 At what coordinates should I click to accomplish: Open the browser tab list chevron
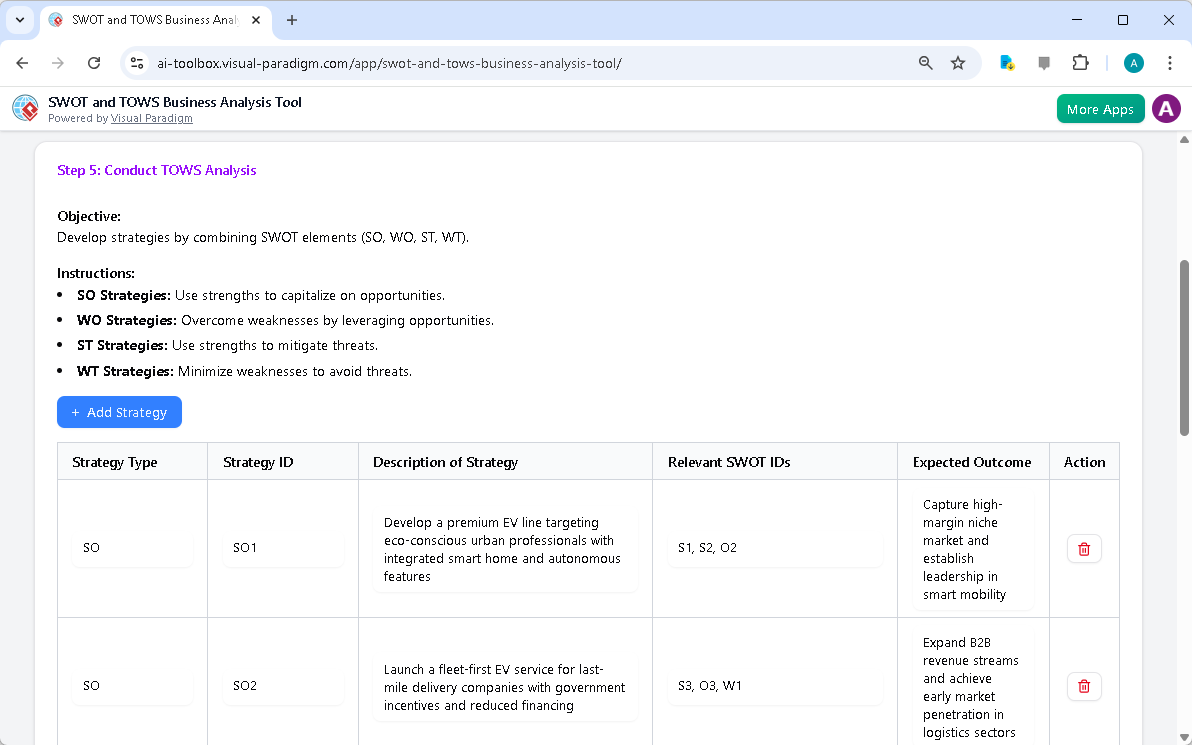(20, 20)
